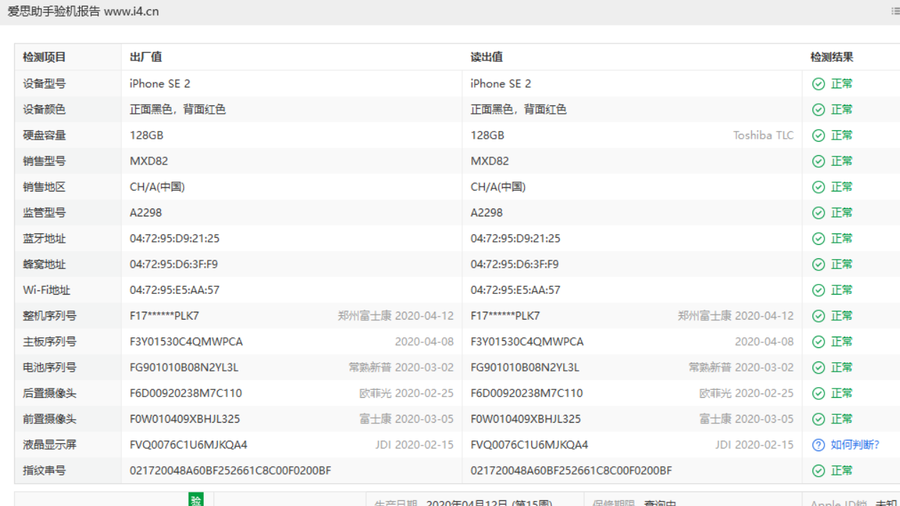Click factory Bluetooth address 04:72:95:D9:21:25
The image size is (900, 506).
coord(174,239)
